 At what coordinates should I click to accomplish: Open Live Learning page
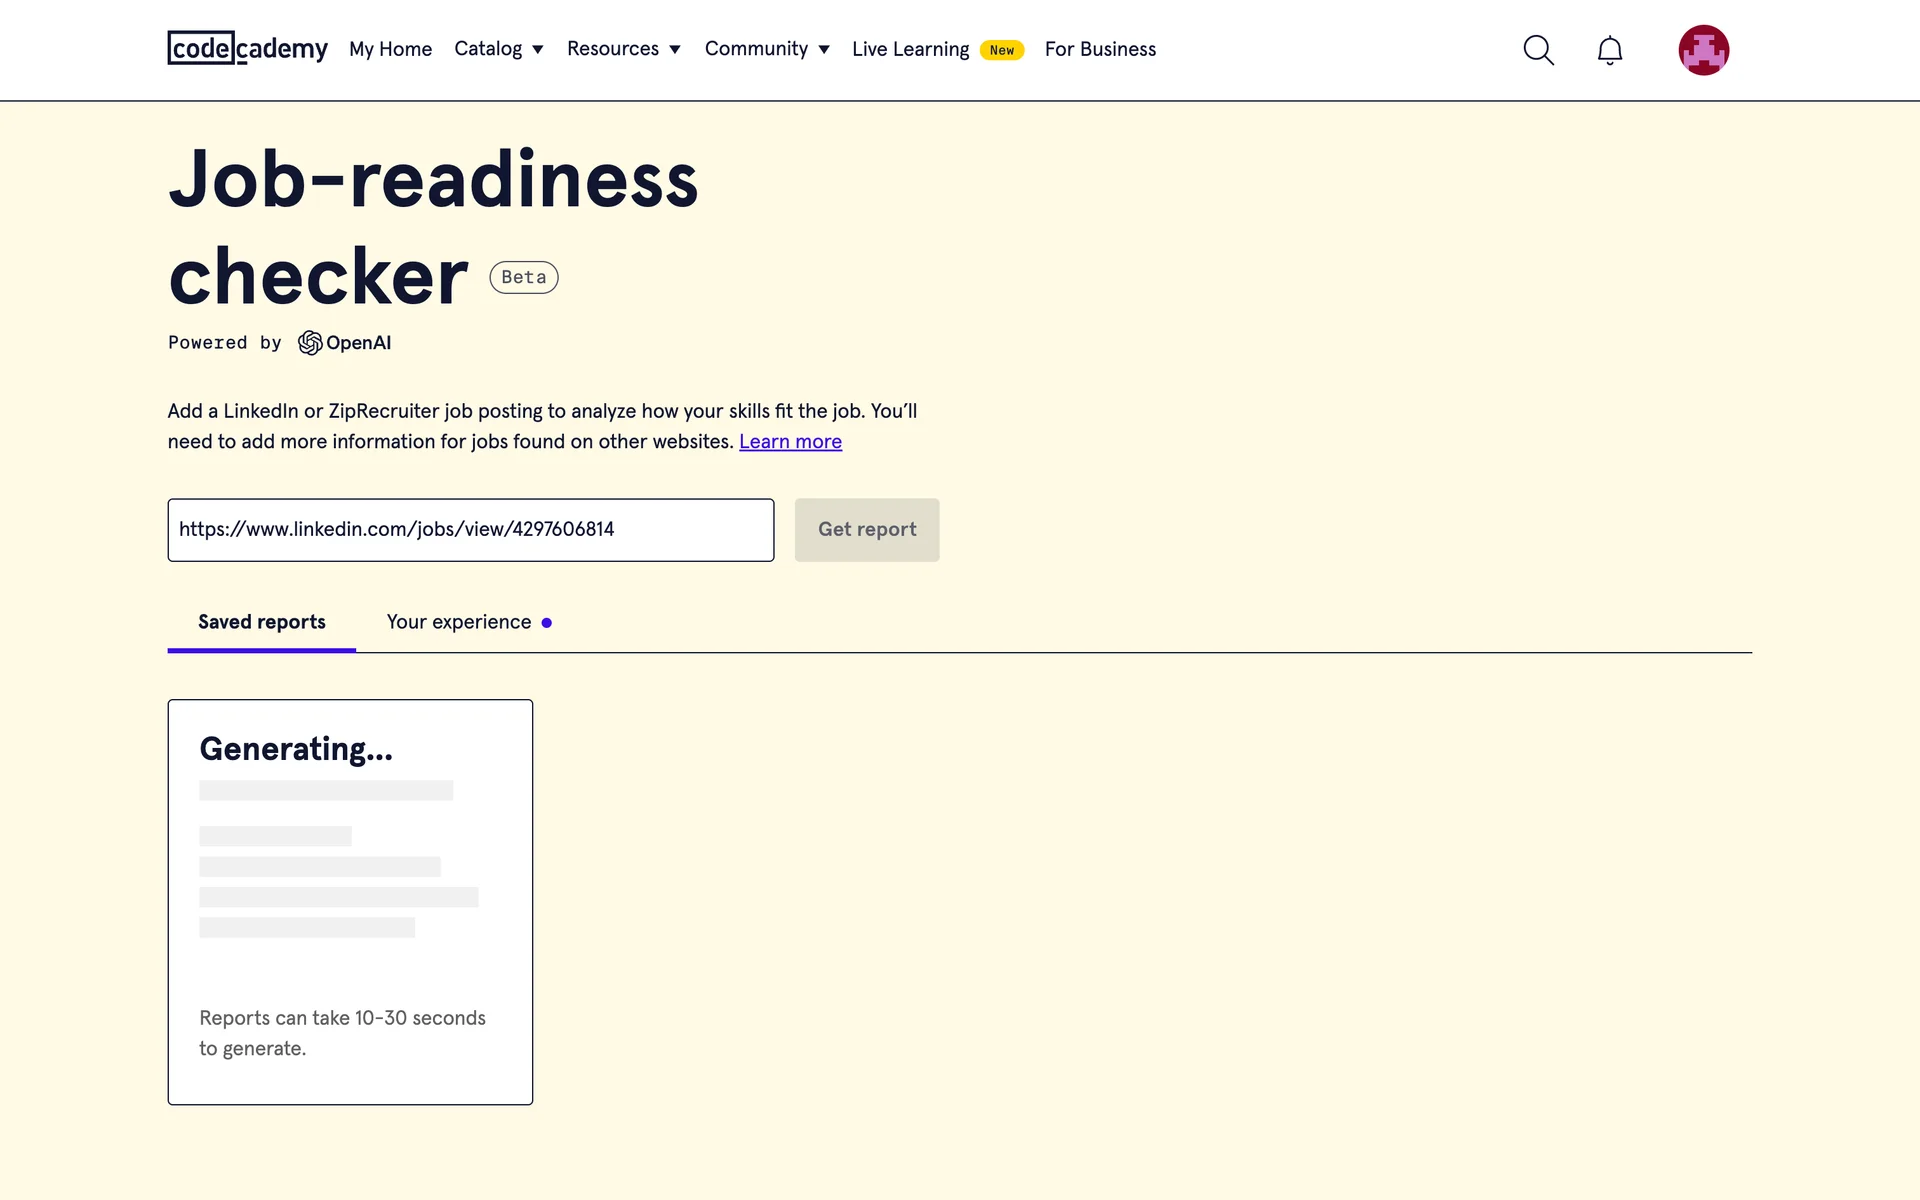point(910,49)
